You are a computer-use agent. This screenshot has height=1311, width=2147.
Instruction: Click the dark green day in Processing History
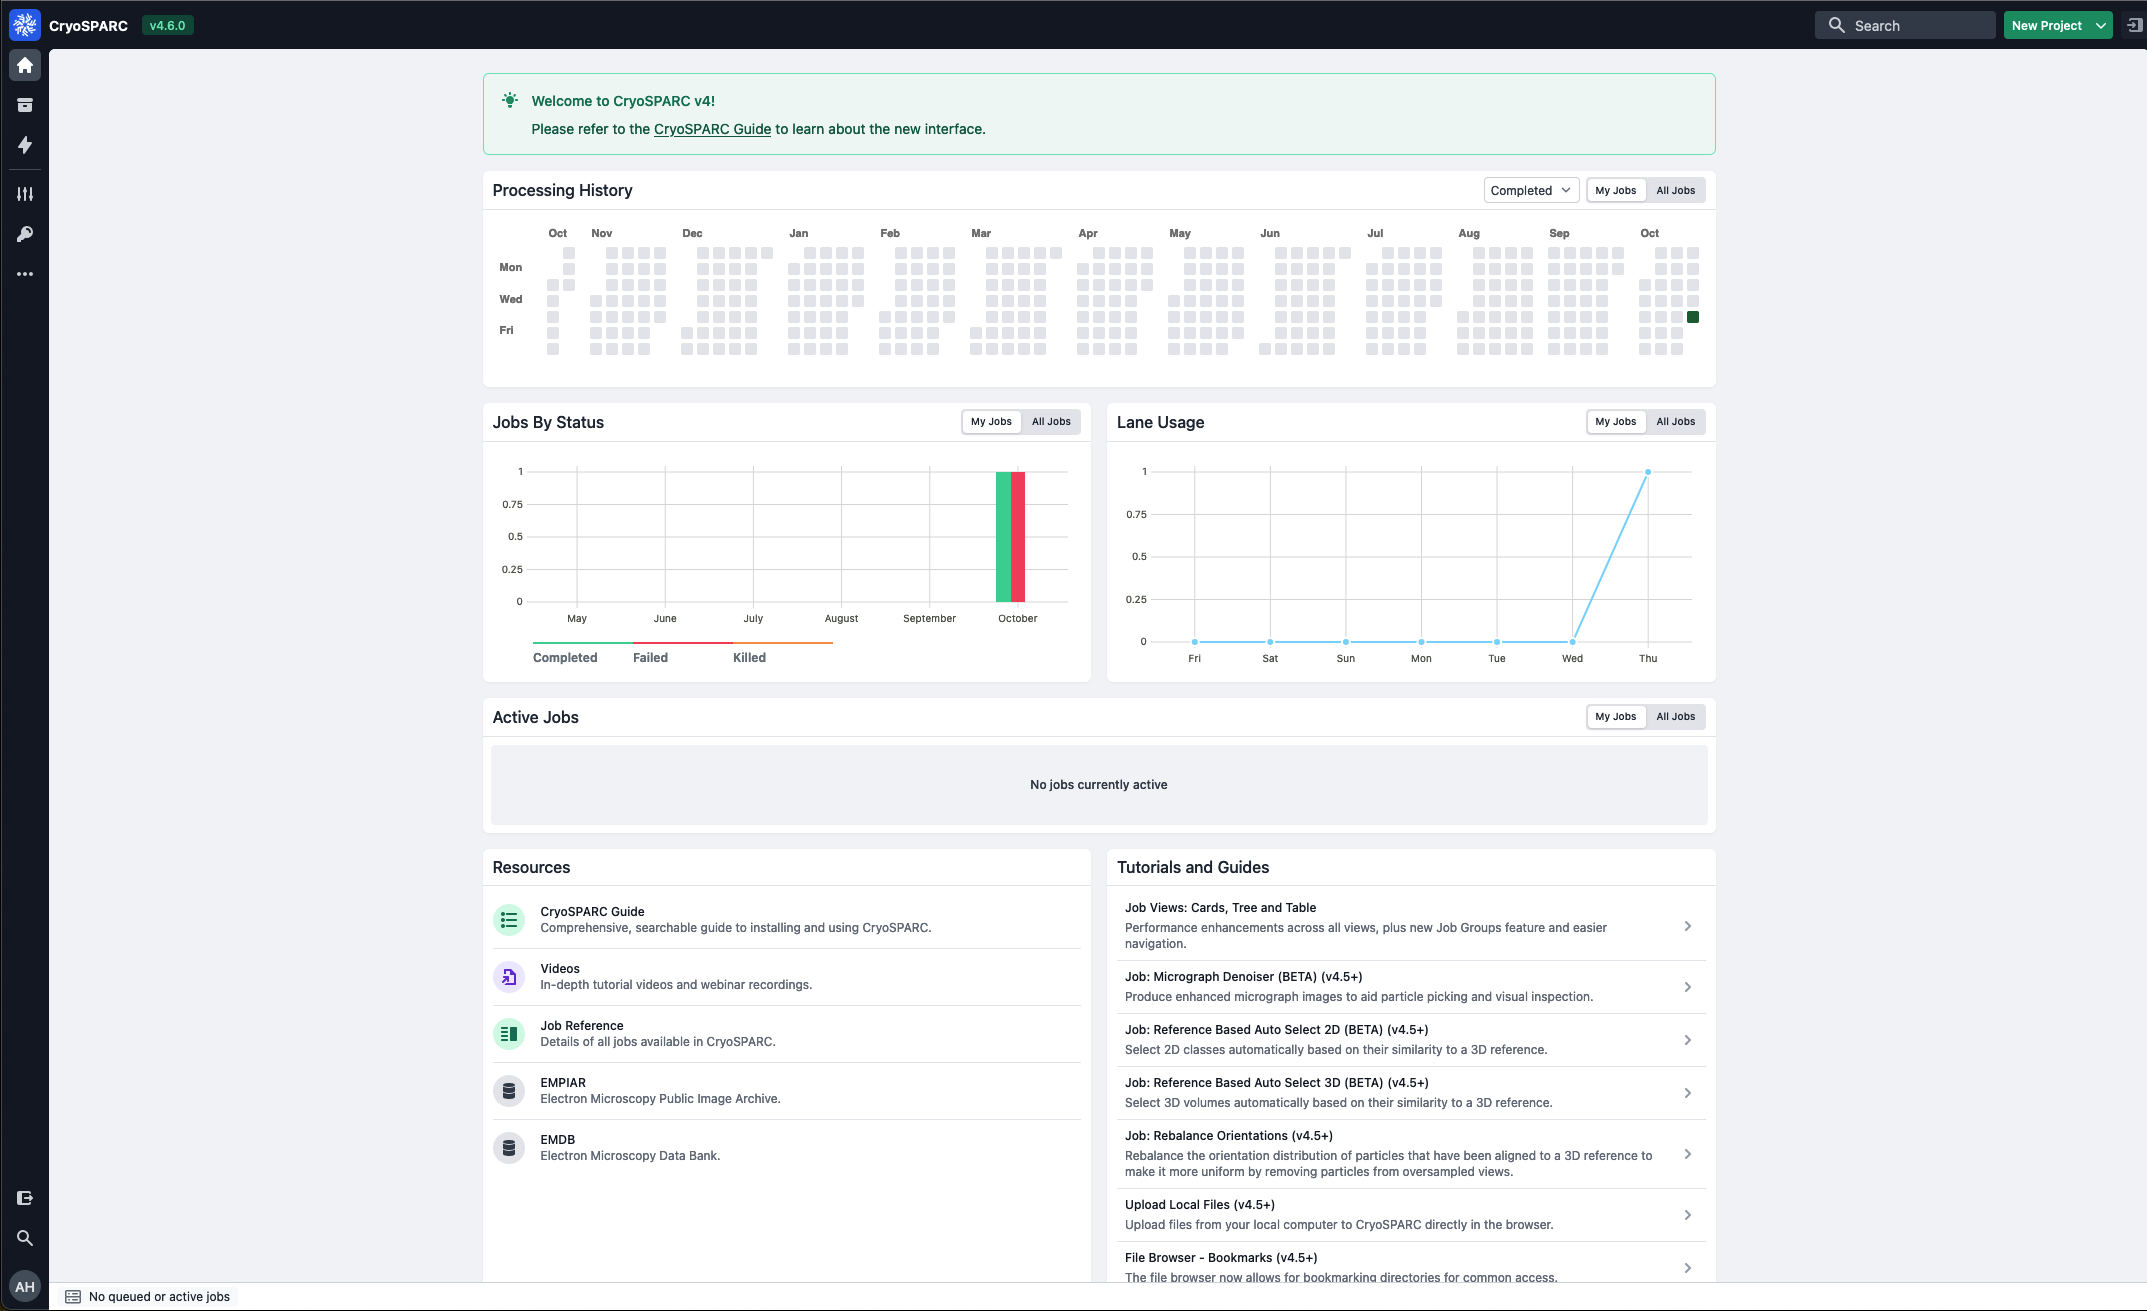pos(1693,317)
